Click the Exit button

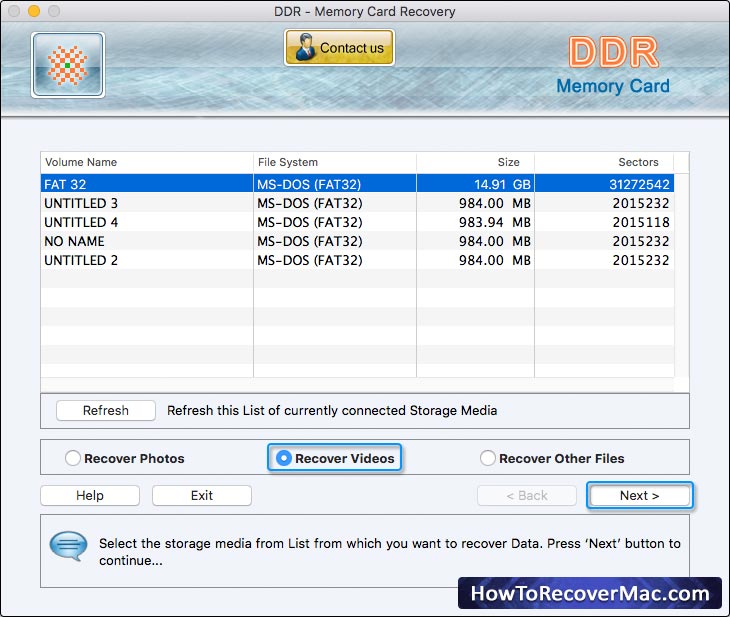[x=202, y=495]
